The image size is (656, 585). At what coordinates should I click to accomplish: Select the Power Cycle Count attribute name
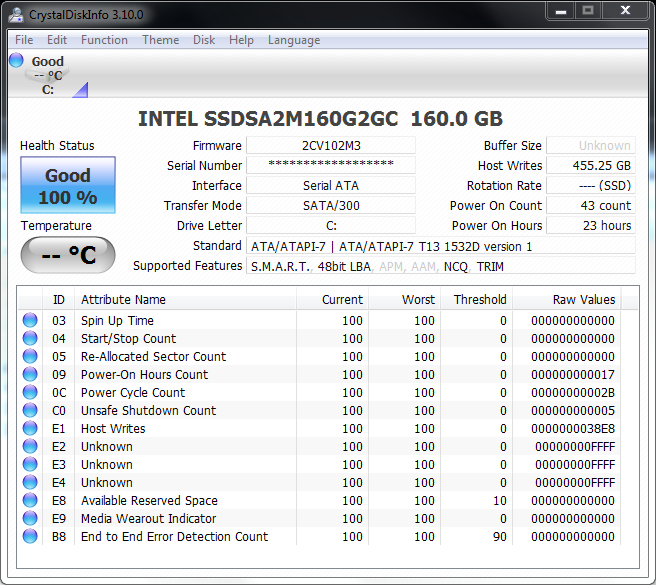point(133,393)
